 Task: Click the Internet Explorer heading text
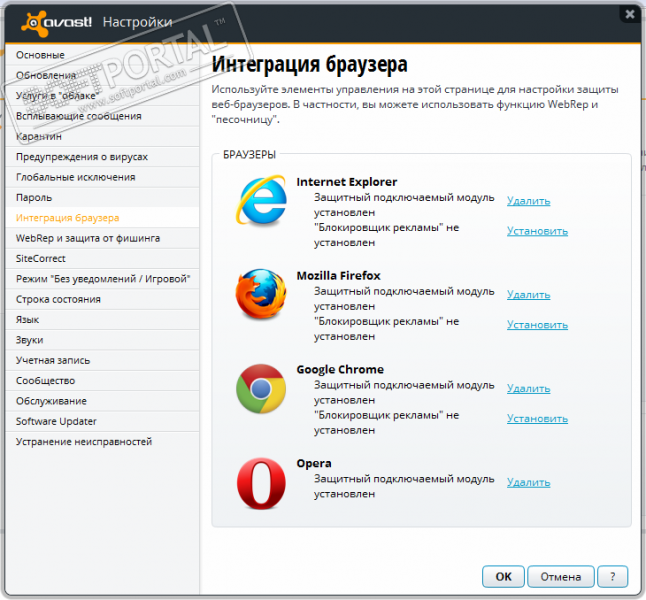click(346, 182)
